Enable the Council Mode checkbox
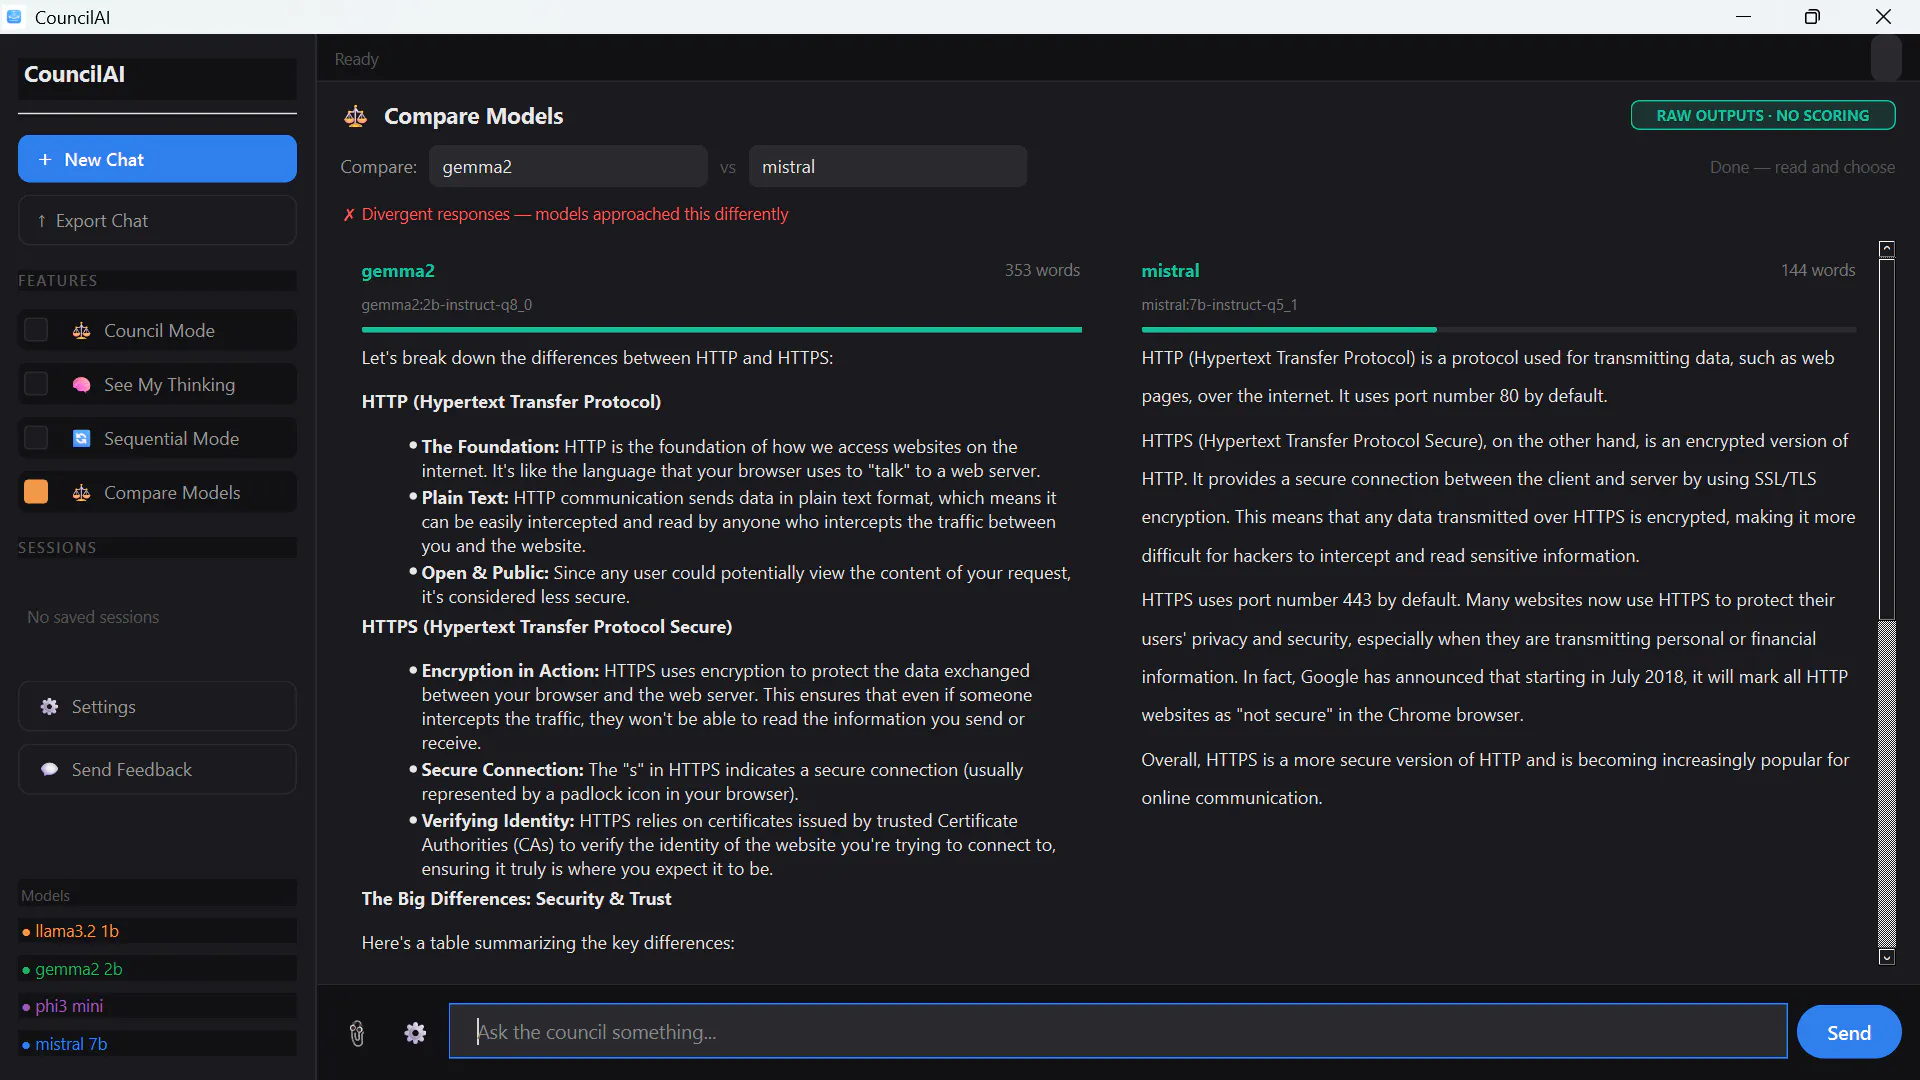The image size is (1920, 1080). [x=36, y=330]
